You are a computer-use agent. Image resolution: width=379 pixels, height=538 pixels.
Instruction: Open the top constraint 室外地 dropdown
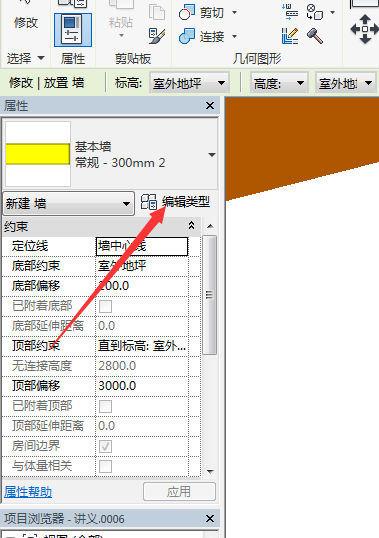click(345, 83)
